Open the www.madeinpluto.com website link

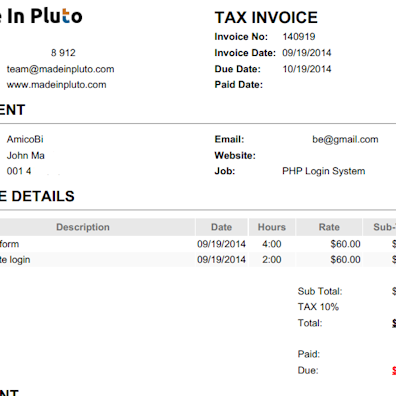coord(56,85)
